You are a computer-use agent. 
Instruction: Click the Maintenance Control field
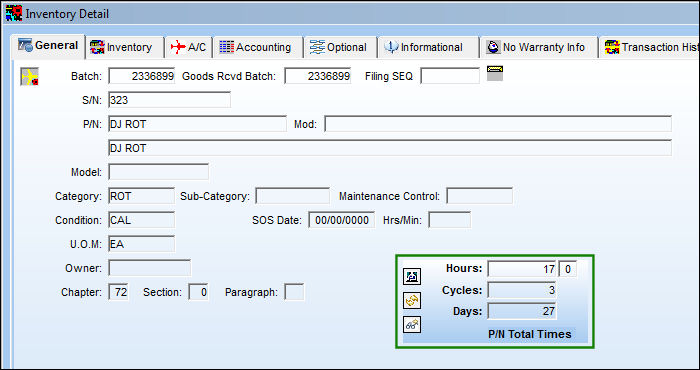click(x=479, y=196)
